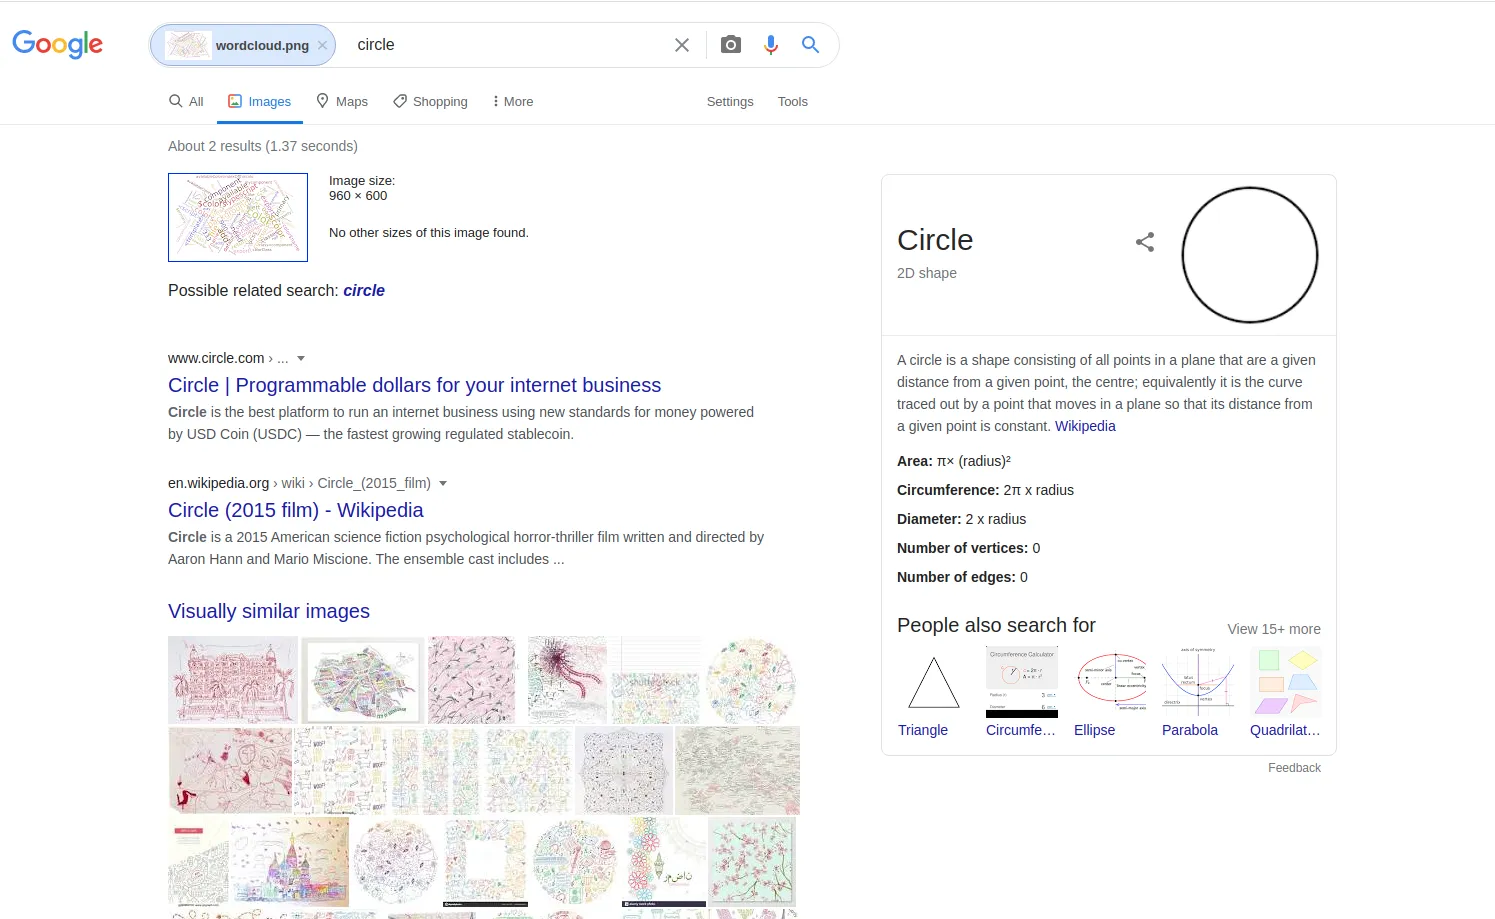The height and width of the screenshot is (919, 1495).
Task: Open the Circle (2015 film) Wikipedia result
Action: click(296, 510)
